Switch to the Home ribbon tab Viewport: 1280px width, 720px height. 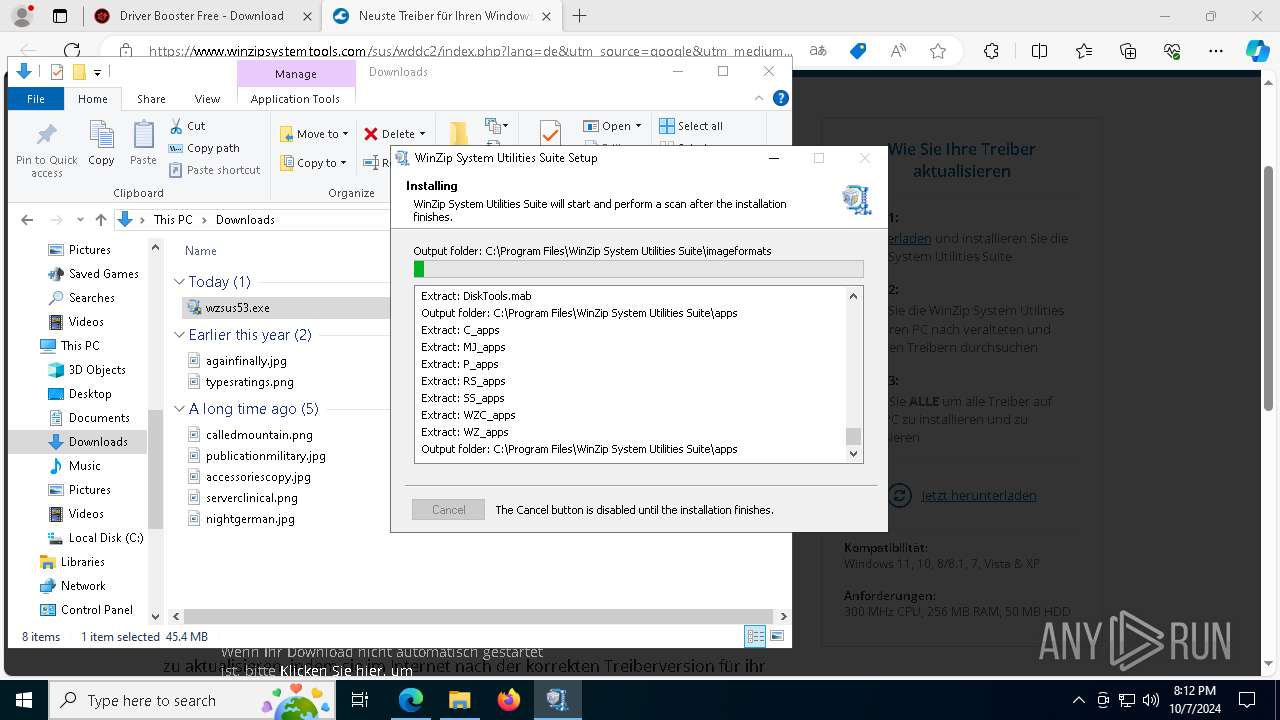92,99
